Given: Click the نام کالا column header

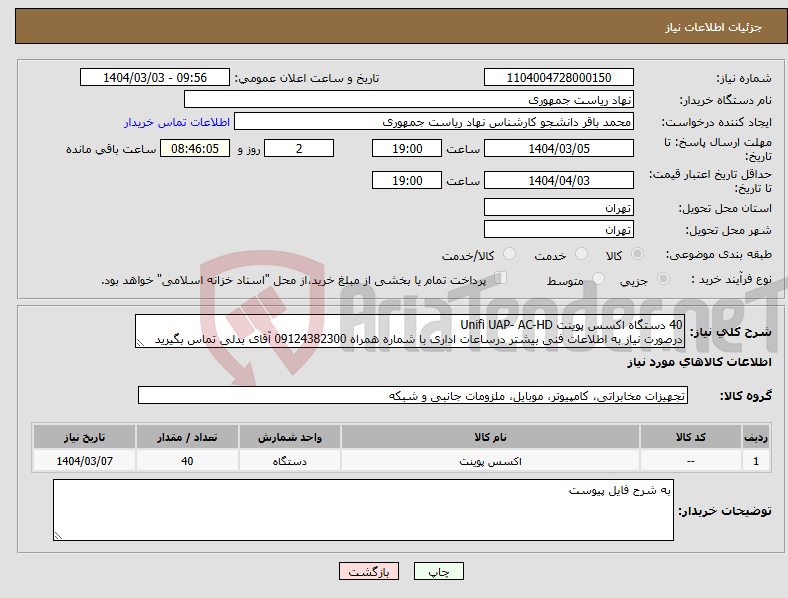Looking at the screenshot, I should (x=490, y=437).
